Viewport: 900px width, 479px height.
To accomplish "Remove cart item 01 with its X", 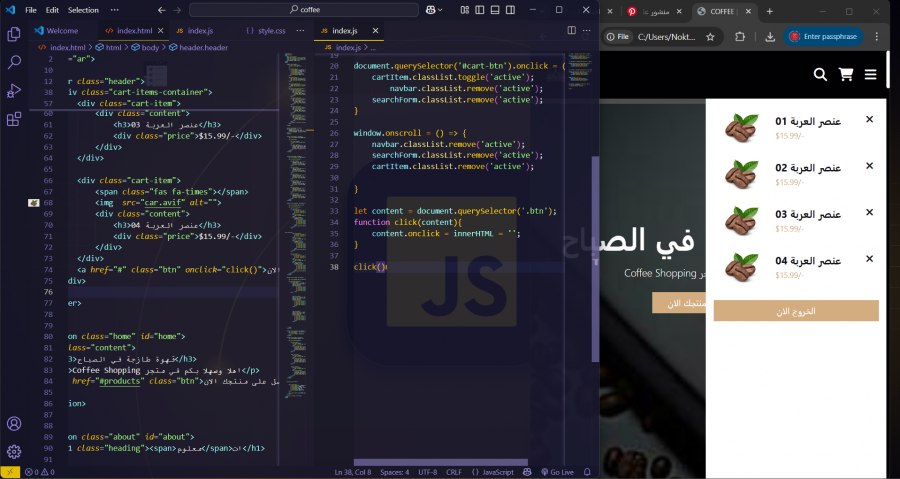I will (869, 120).
